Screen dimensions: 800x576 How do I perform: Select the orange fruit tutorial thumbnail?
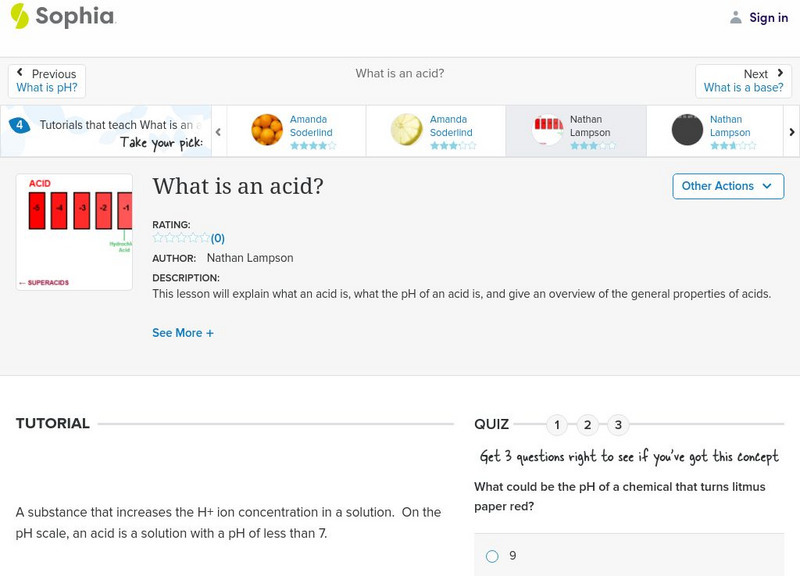pos(267,130)
